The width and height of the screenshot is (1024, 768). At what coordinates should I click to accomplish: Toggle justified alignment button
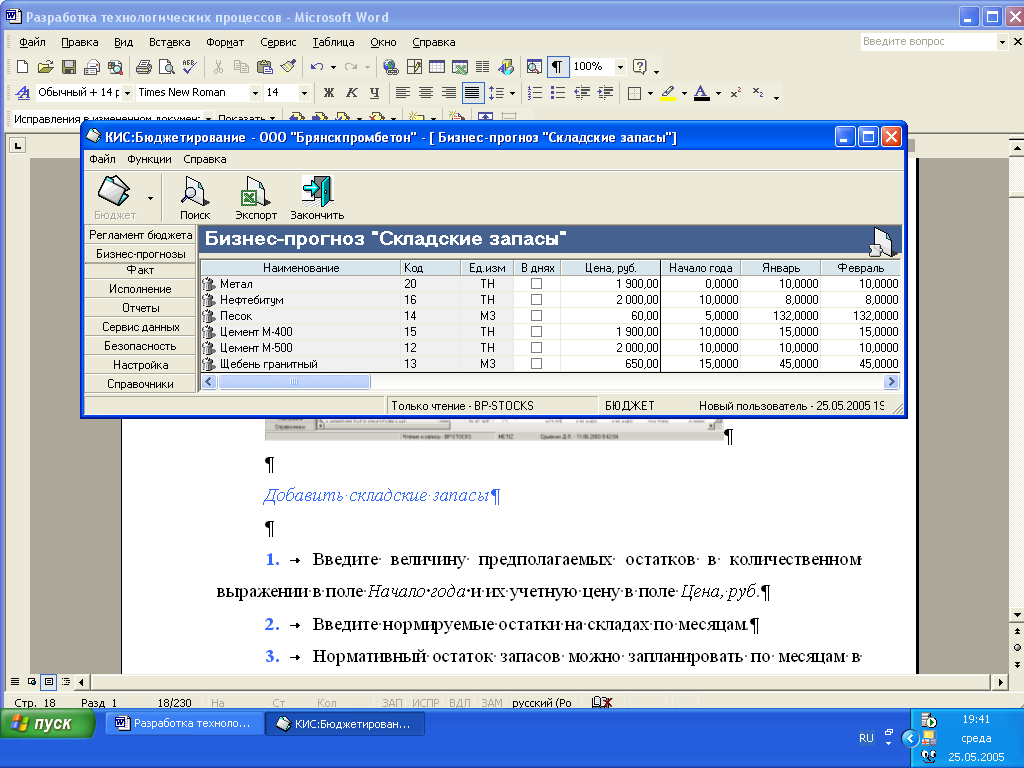(472, 93)
